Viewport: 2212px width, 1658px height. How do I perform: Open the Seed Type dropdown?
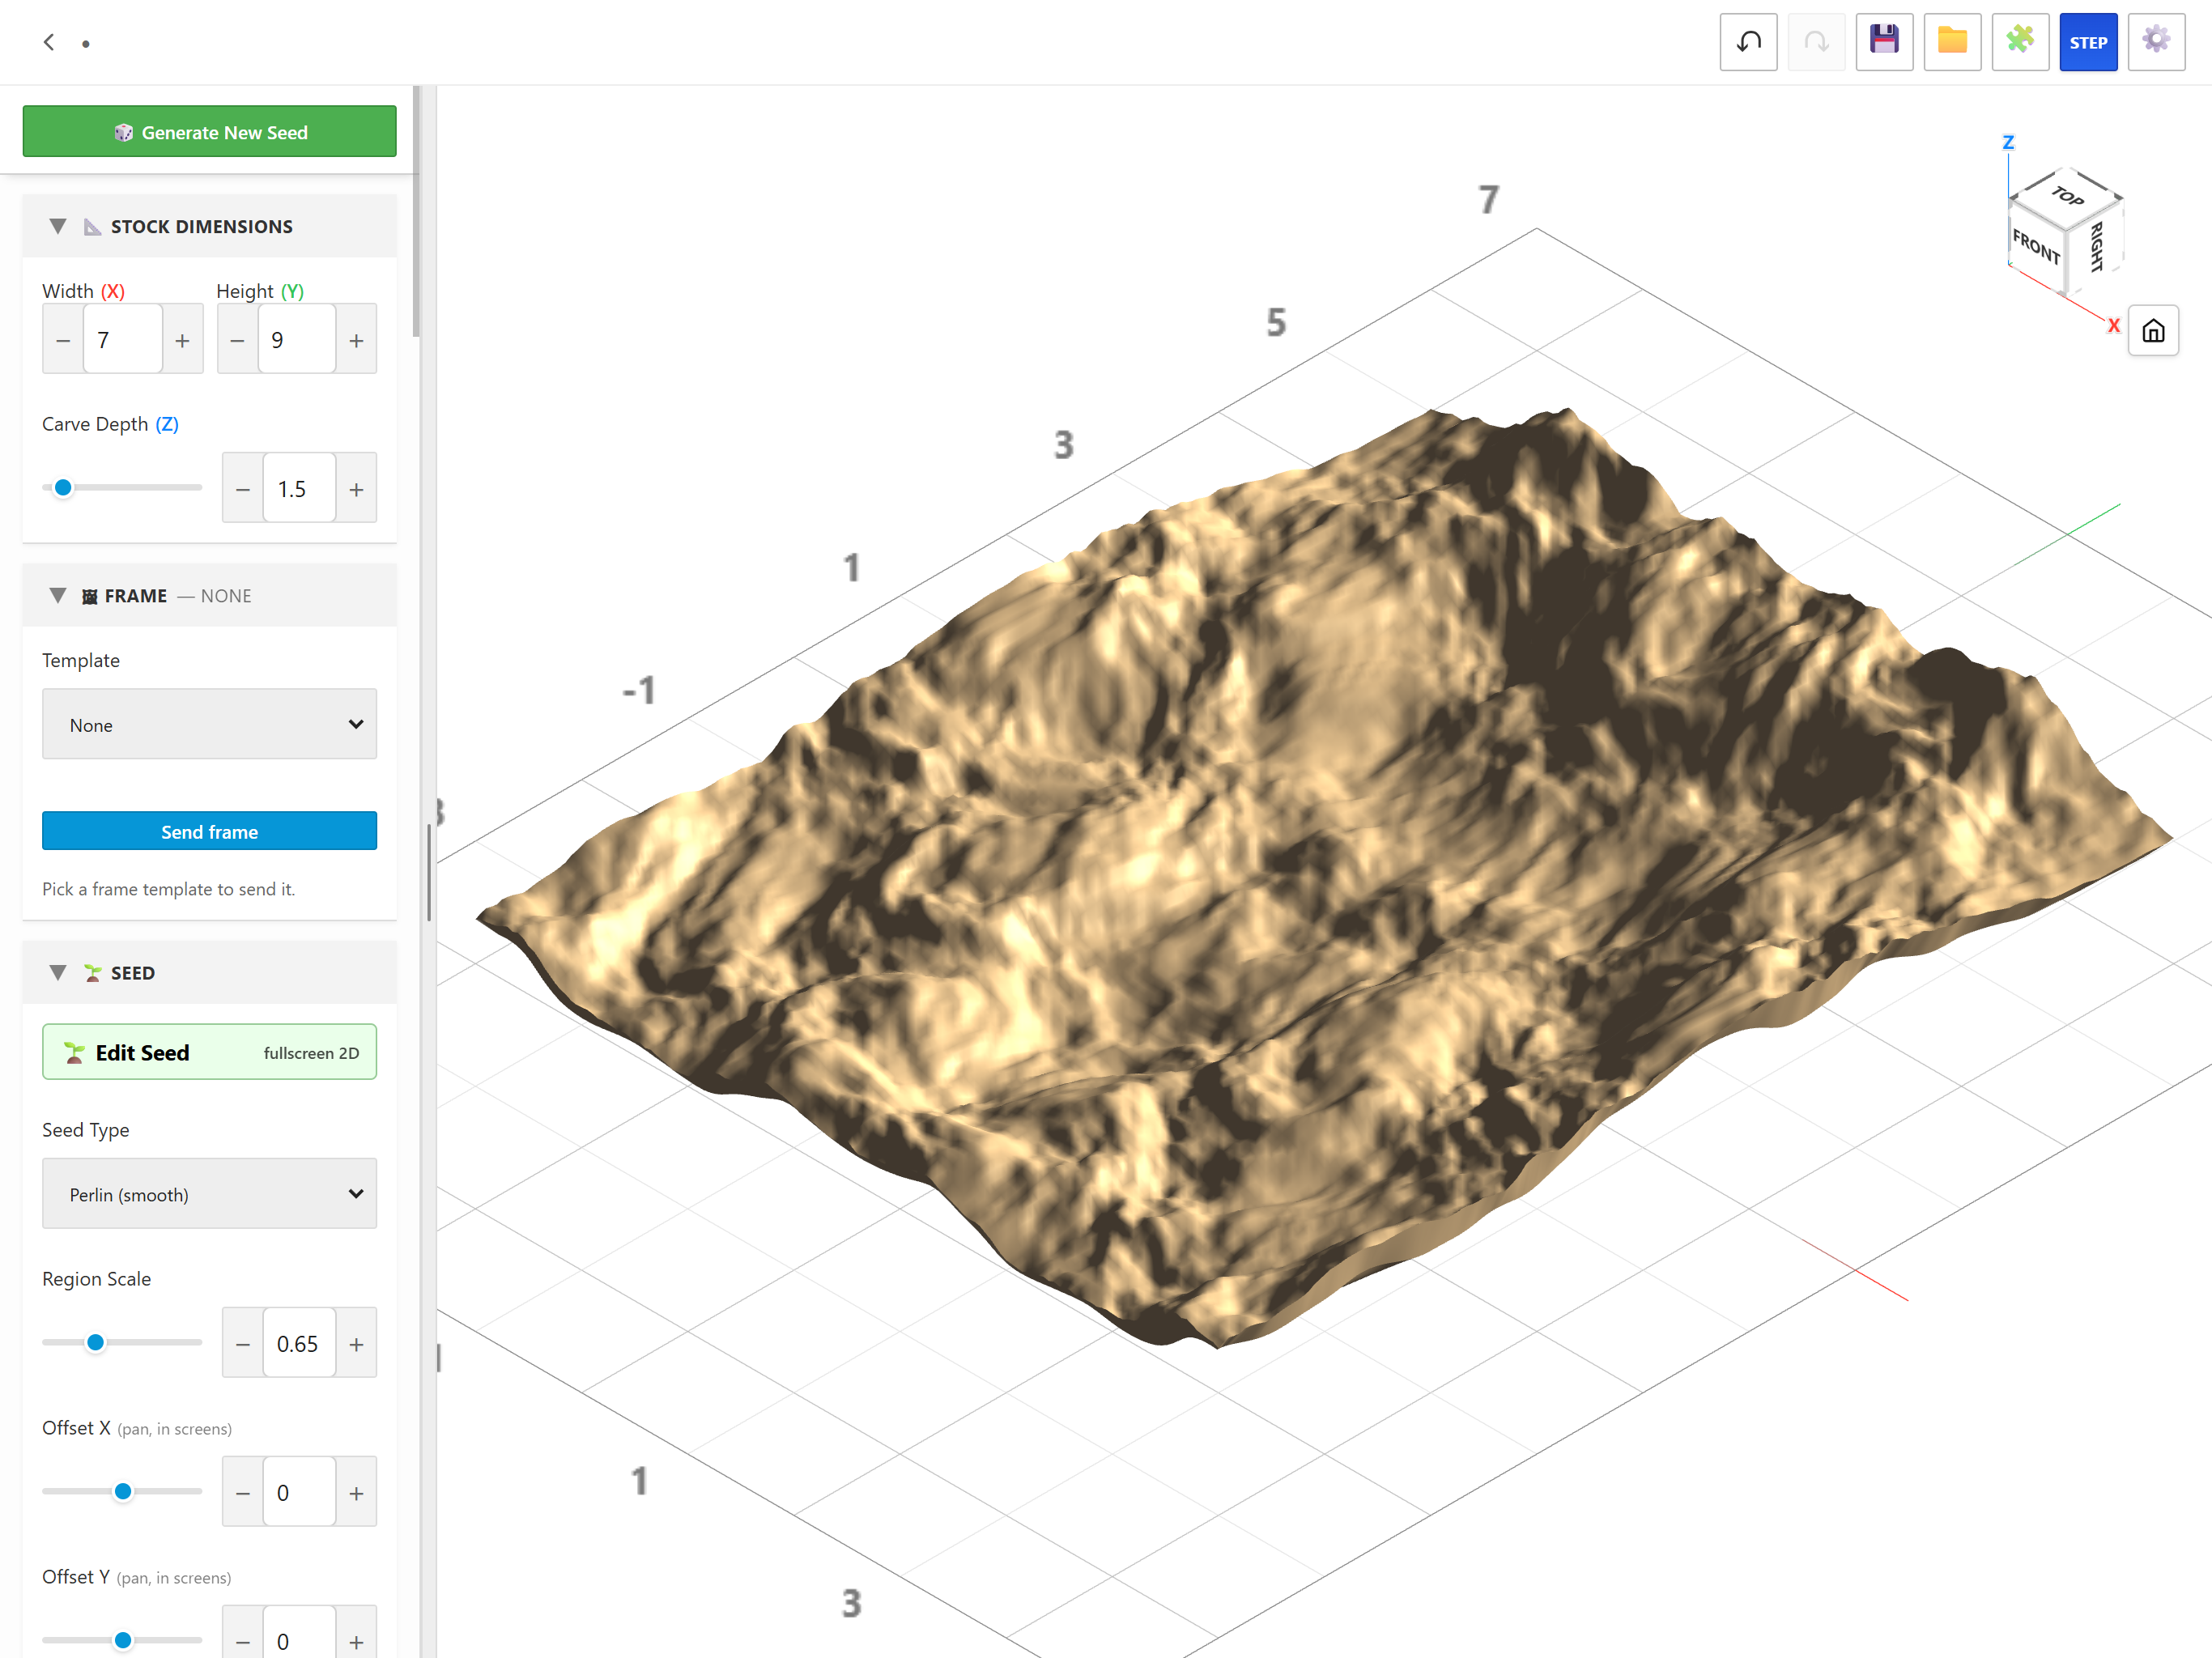coord(209,1193)
